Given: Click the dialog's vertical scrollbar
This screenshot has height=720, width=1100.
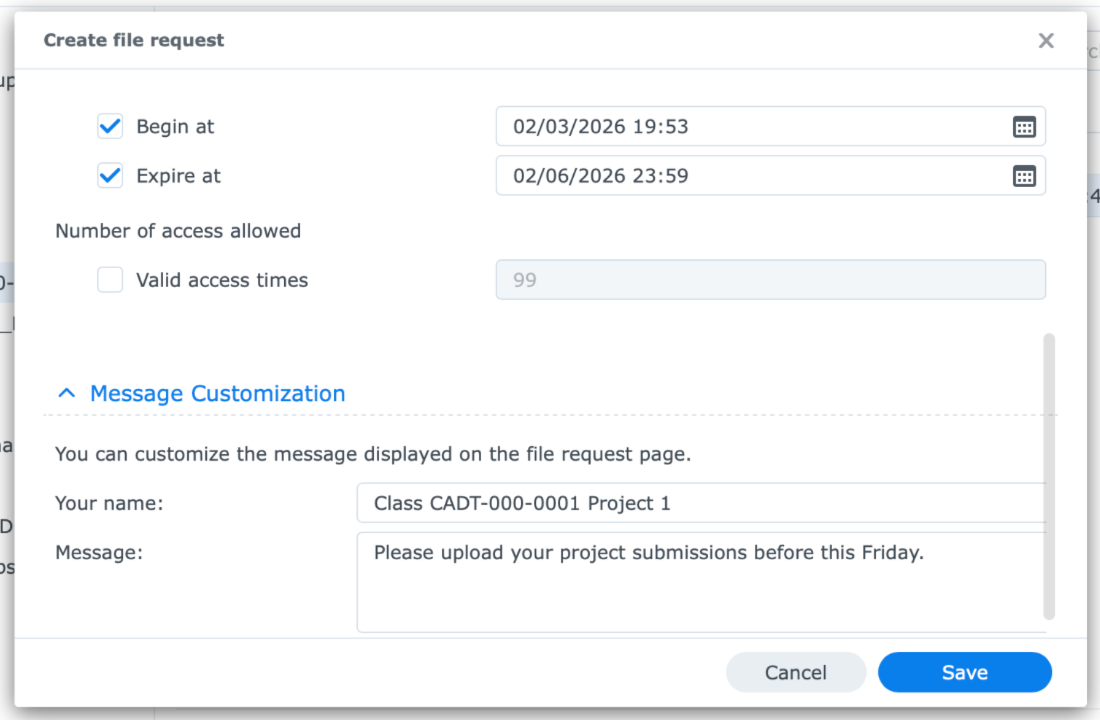Looking at the screenshot, I should click(x=1048, y=476).
